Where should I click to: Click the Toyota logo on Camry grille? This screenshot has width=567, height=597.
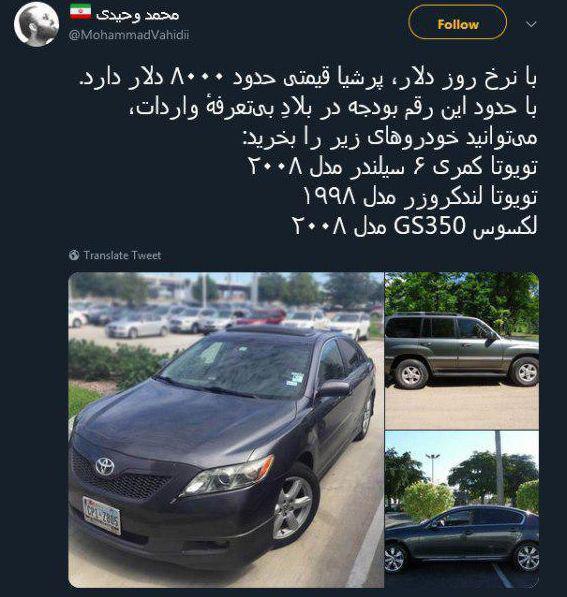tap(105, 466)
